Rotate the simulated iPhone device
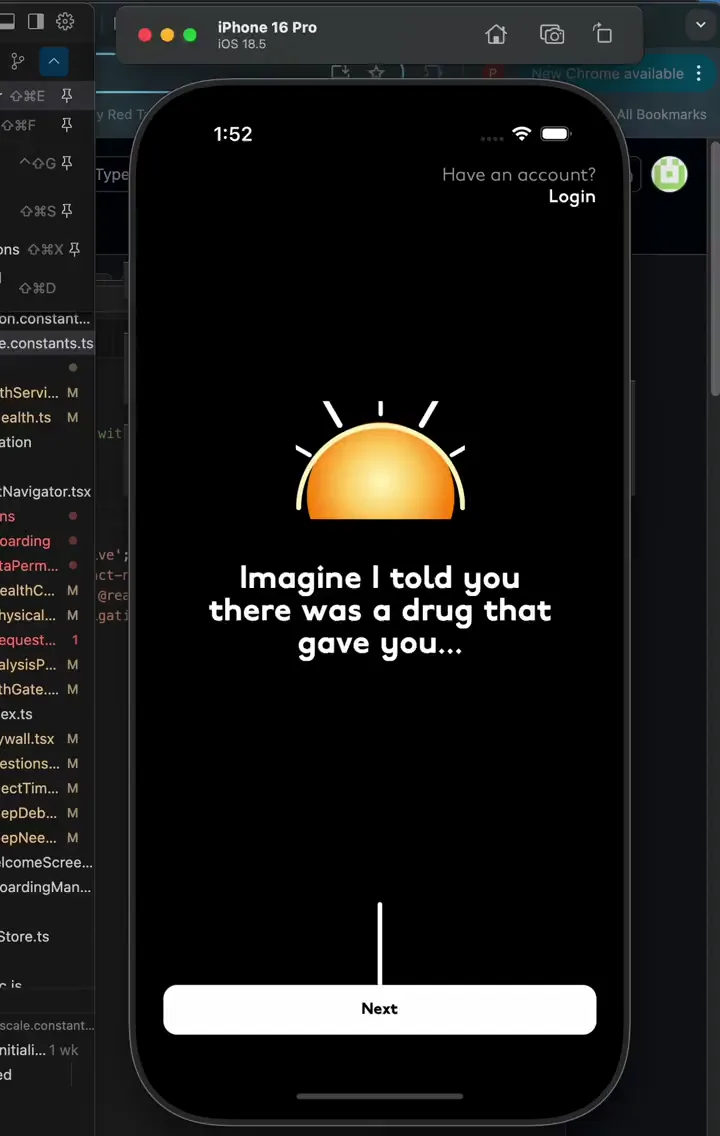720x1136 pixels. point(603,35)
